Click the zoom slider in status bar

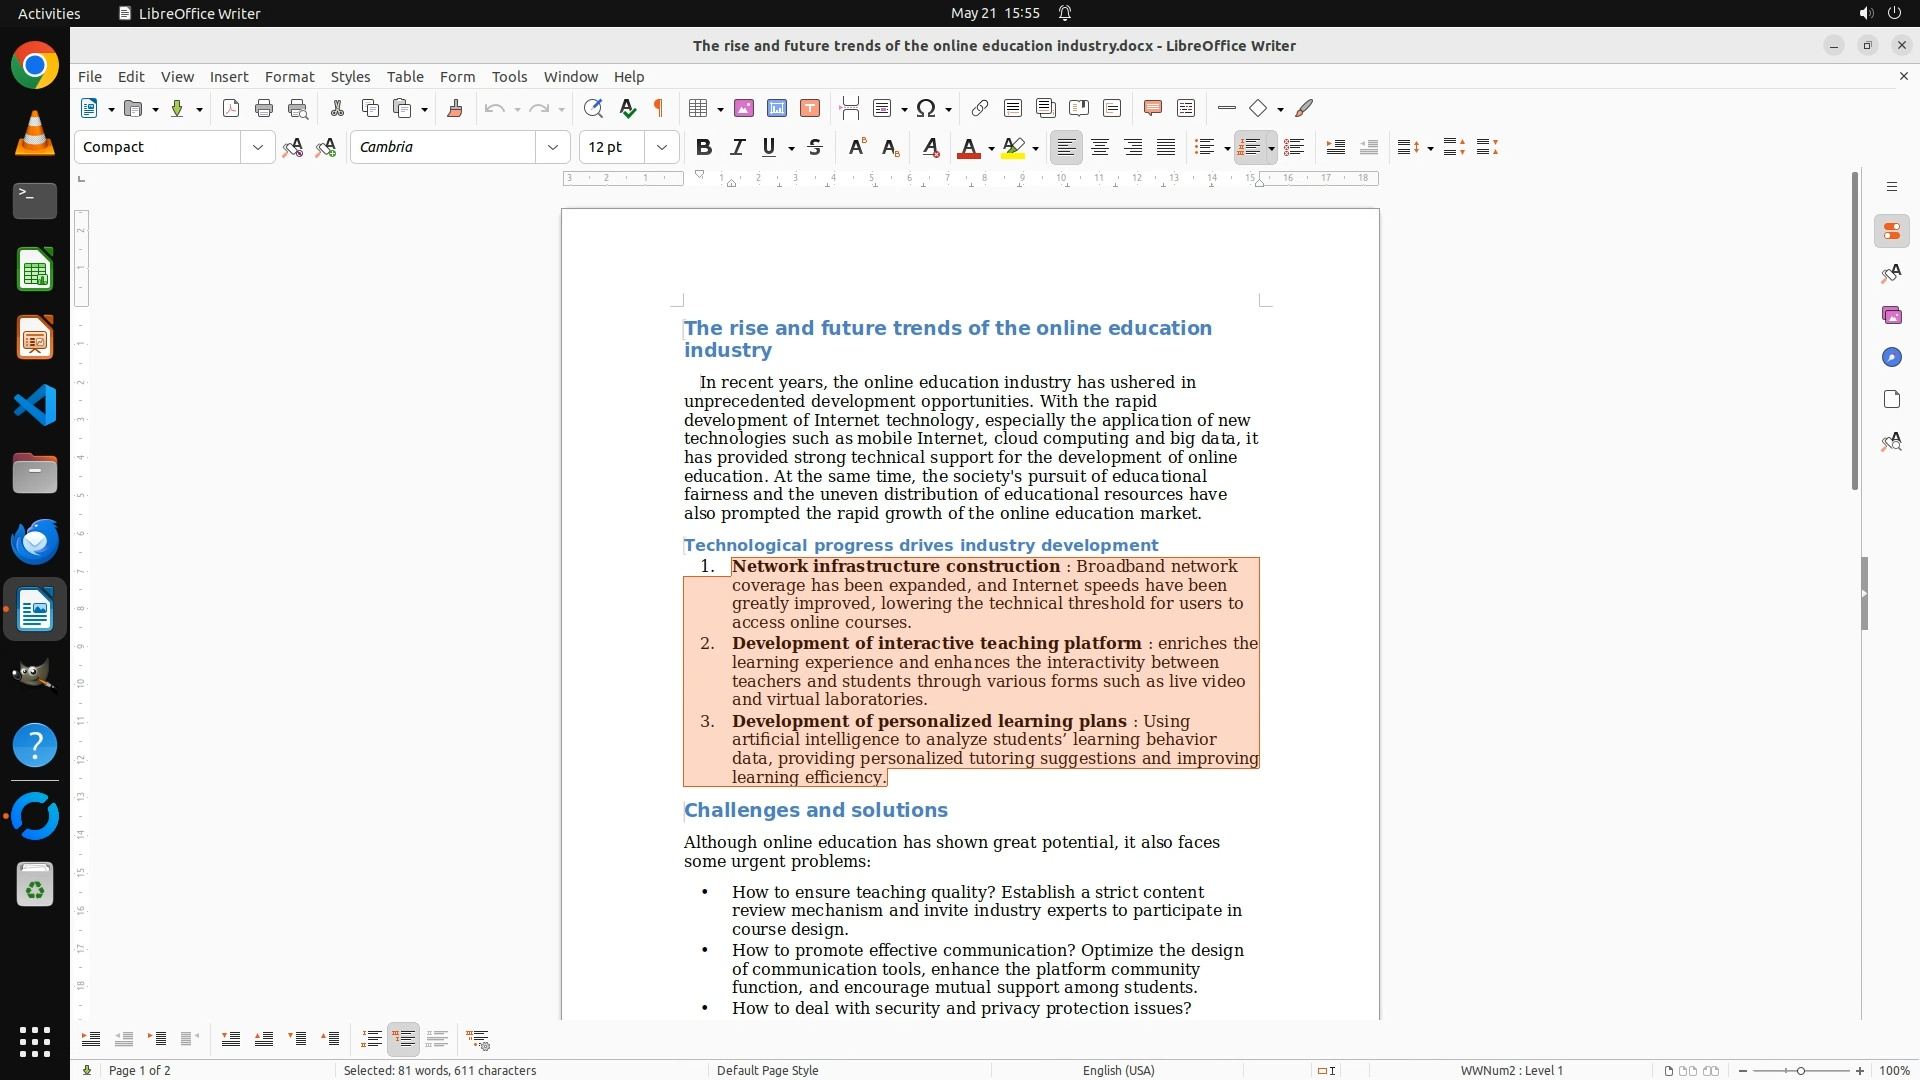point(1800,1070)
